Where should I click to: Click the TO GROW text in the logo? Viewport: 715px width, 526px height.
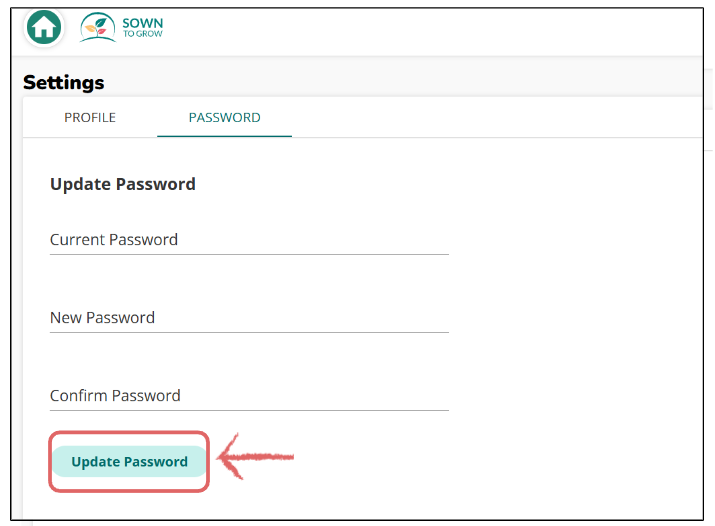pyautogui.click(x=143, y=34)
